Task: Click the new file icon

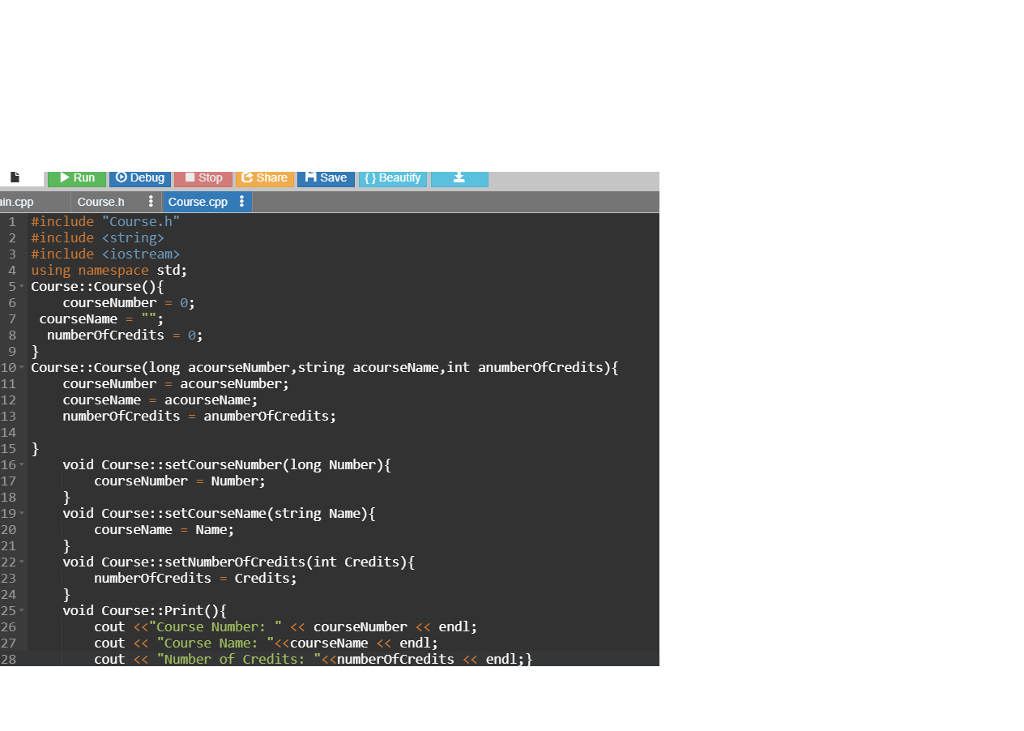Action: pyautogui.click(x=15, y=177)
